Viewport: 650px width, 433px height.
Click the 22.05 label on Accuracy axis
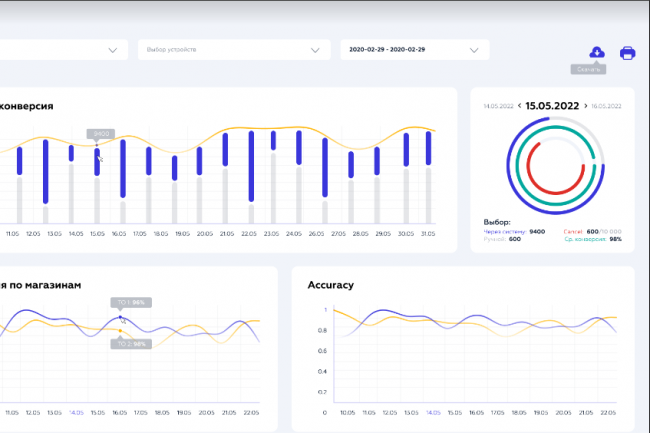click(x=608, y=413)
